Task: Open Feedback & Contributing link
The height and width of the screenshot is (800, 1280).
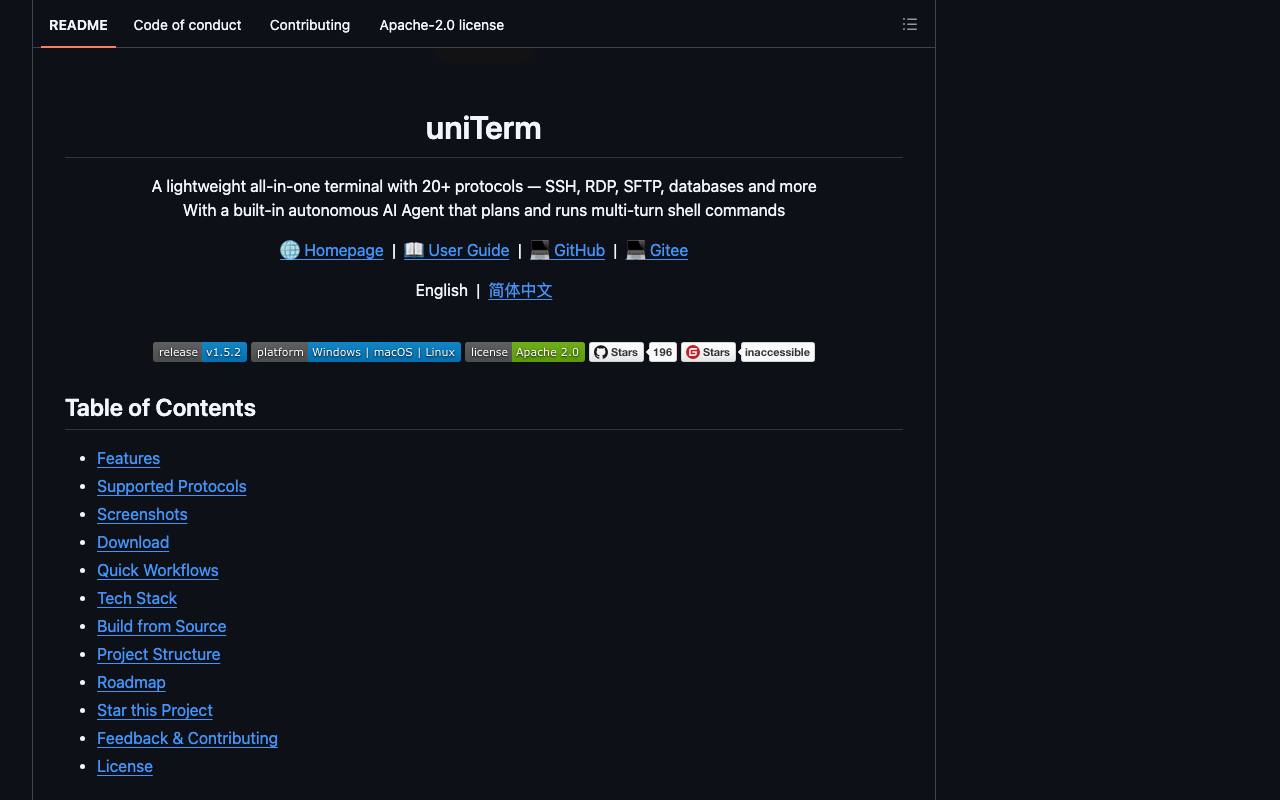Action: (x=187, y=738)
